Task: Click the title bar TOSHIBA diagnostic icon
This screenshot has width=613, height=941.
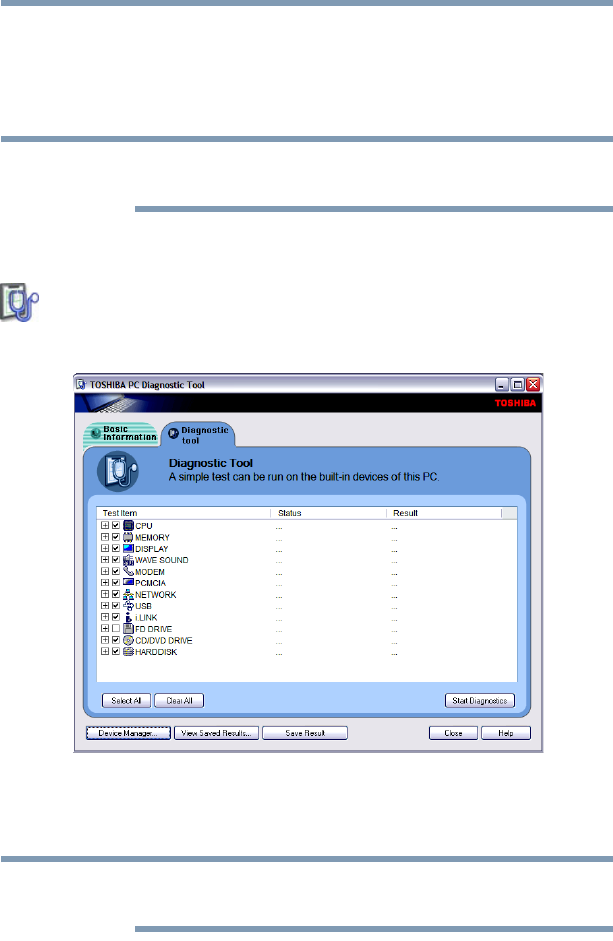Action: tap(81, 385)
